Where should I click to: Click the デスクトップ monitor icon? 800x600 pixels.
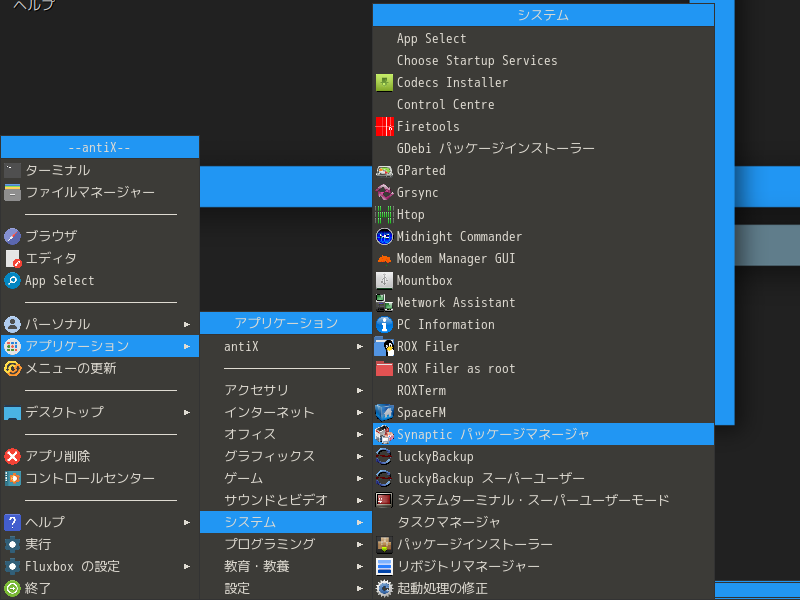point(12,412)
